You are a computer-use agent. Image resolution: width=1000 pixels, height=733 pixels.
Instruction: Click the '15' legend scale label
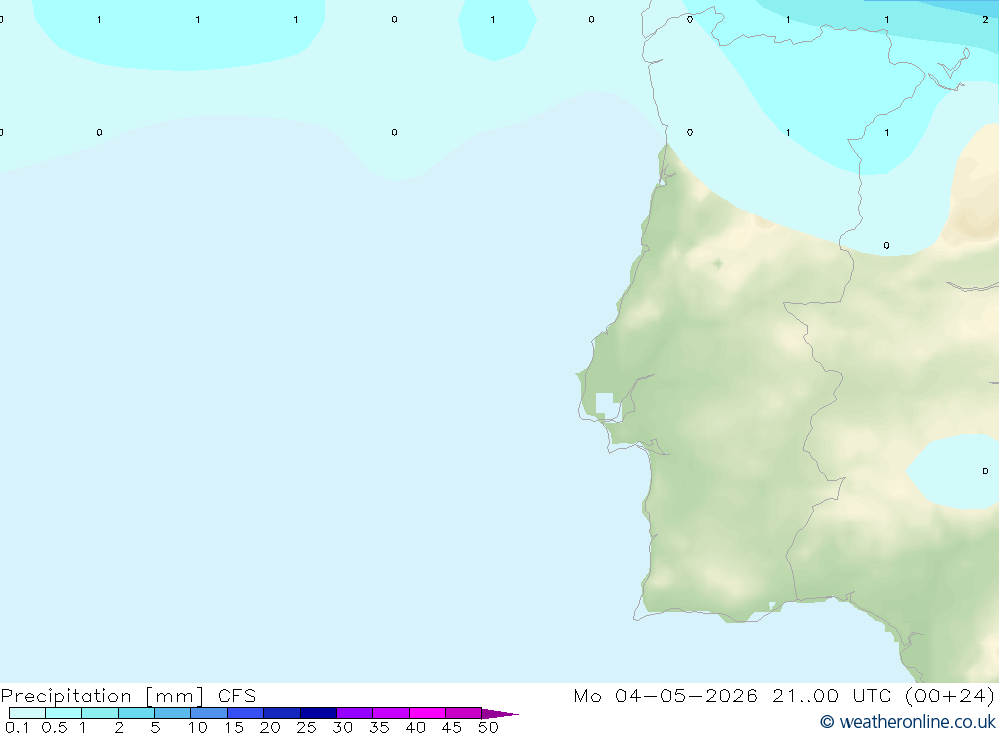234,727
